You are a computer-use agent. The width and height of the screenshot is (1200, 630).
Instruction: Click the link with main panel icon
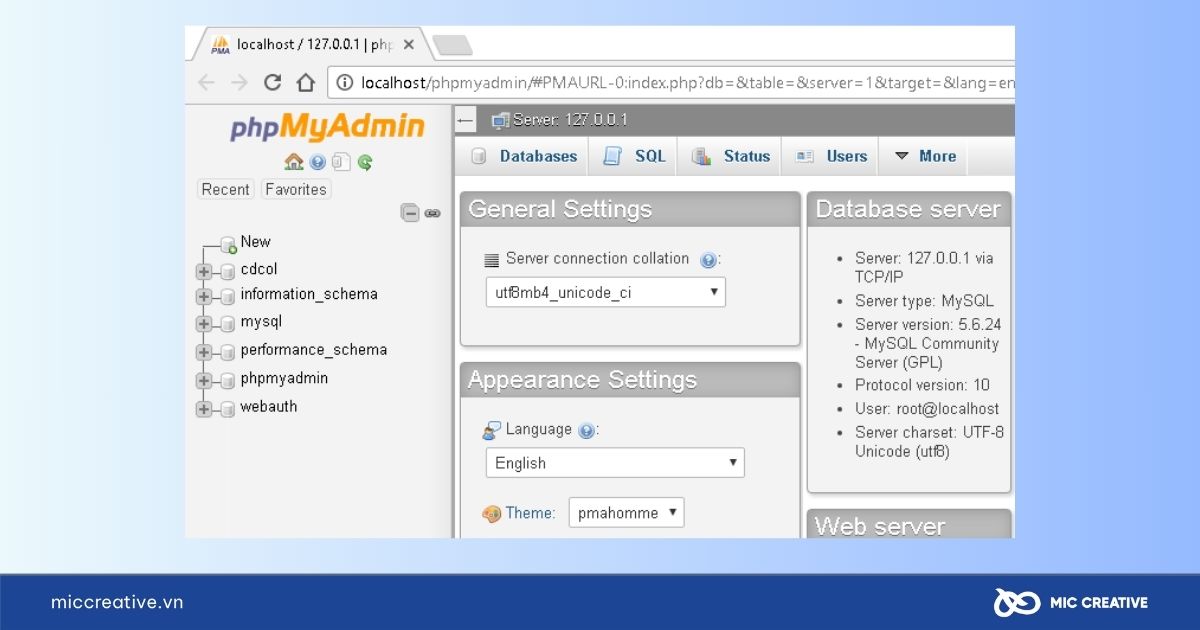(432, 213)
